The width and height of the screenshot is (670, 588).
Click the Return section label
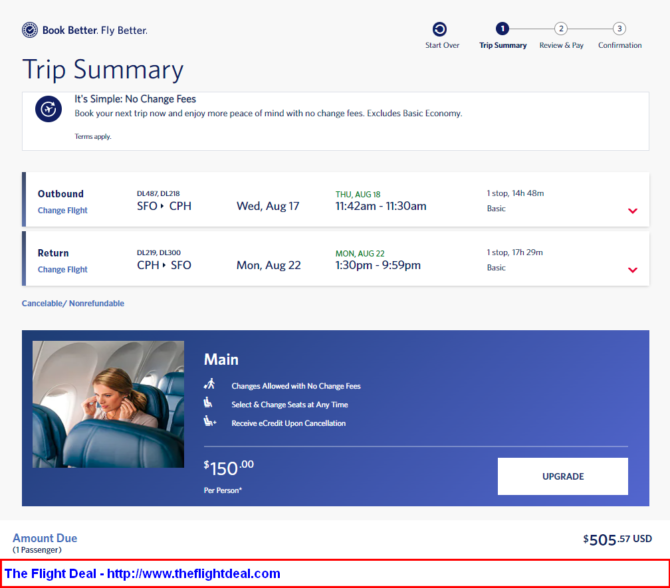click(x=53, y=253)
